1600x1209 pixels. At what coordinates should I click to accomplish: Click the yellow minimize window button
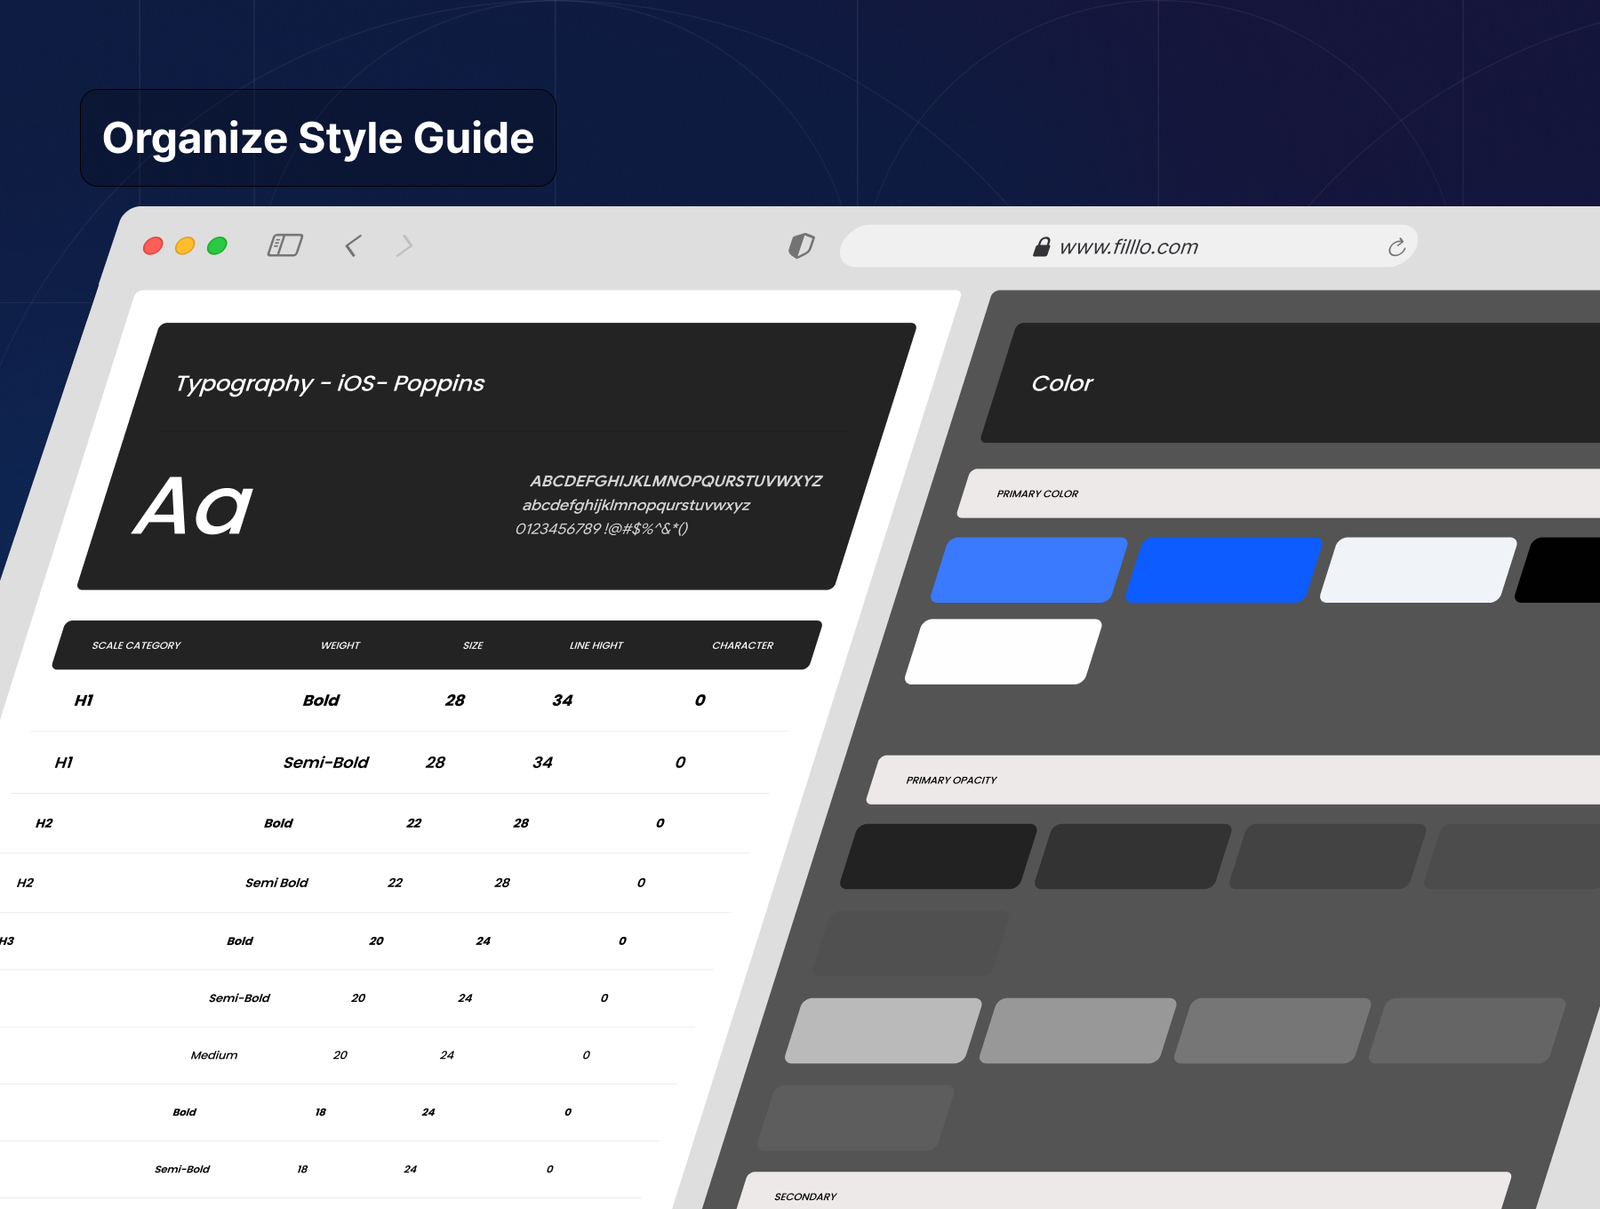(x=185, y=246)
